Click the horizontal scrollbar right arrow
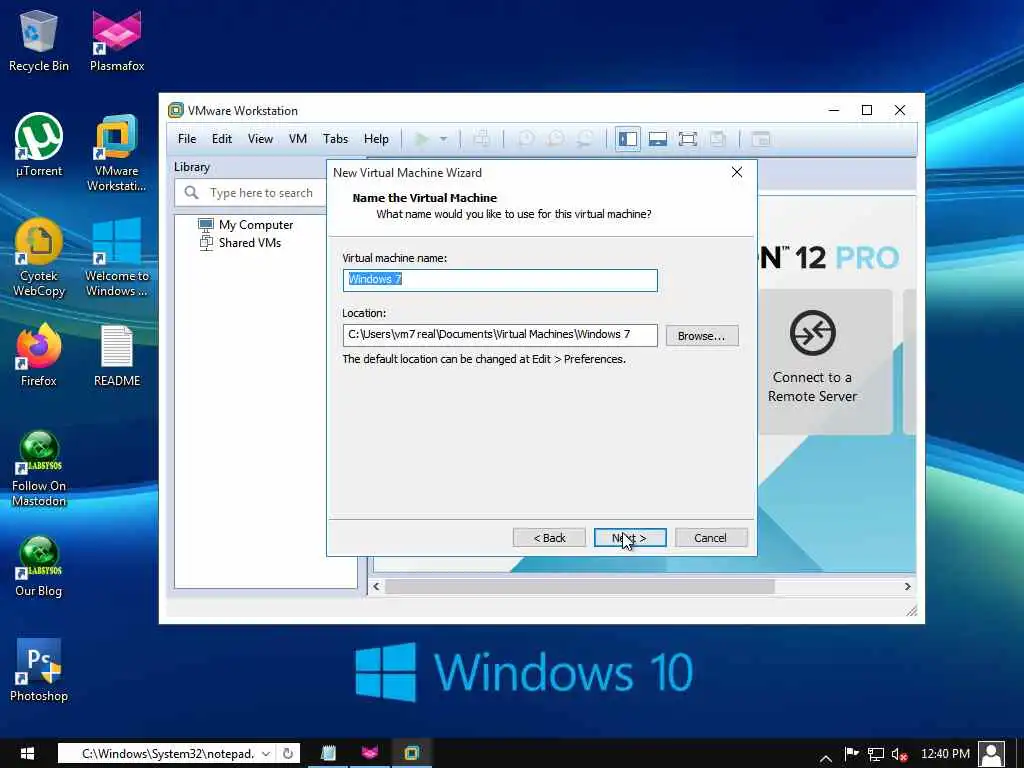The image size is (1024, 768). coord(907,586)
